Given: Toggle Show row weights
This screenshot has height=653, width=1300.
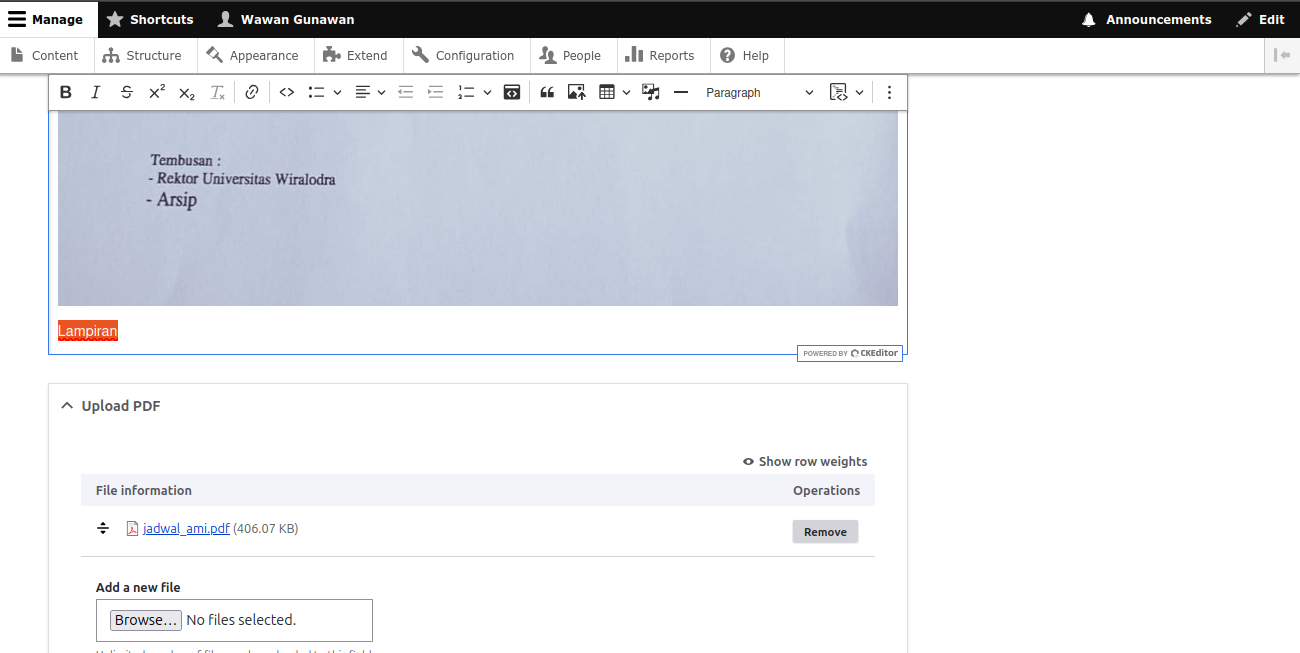Looking at the screenshot, I should tap(805, 461).
